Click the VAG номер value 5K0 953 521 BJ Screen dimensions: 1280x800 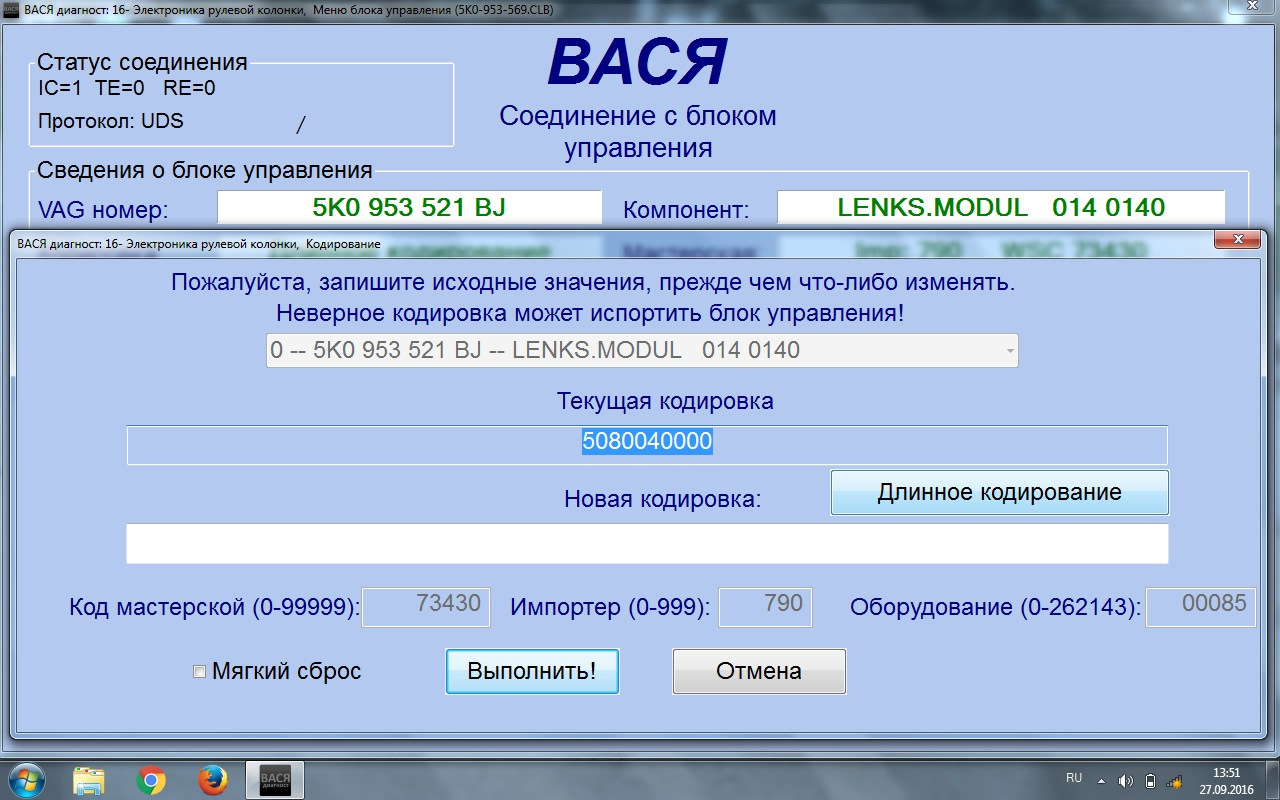point(409,208)
